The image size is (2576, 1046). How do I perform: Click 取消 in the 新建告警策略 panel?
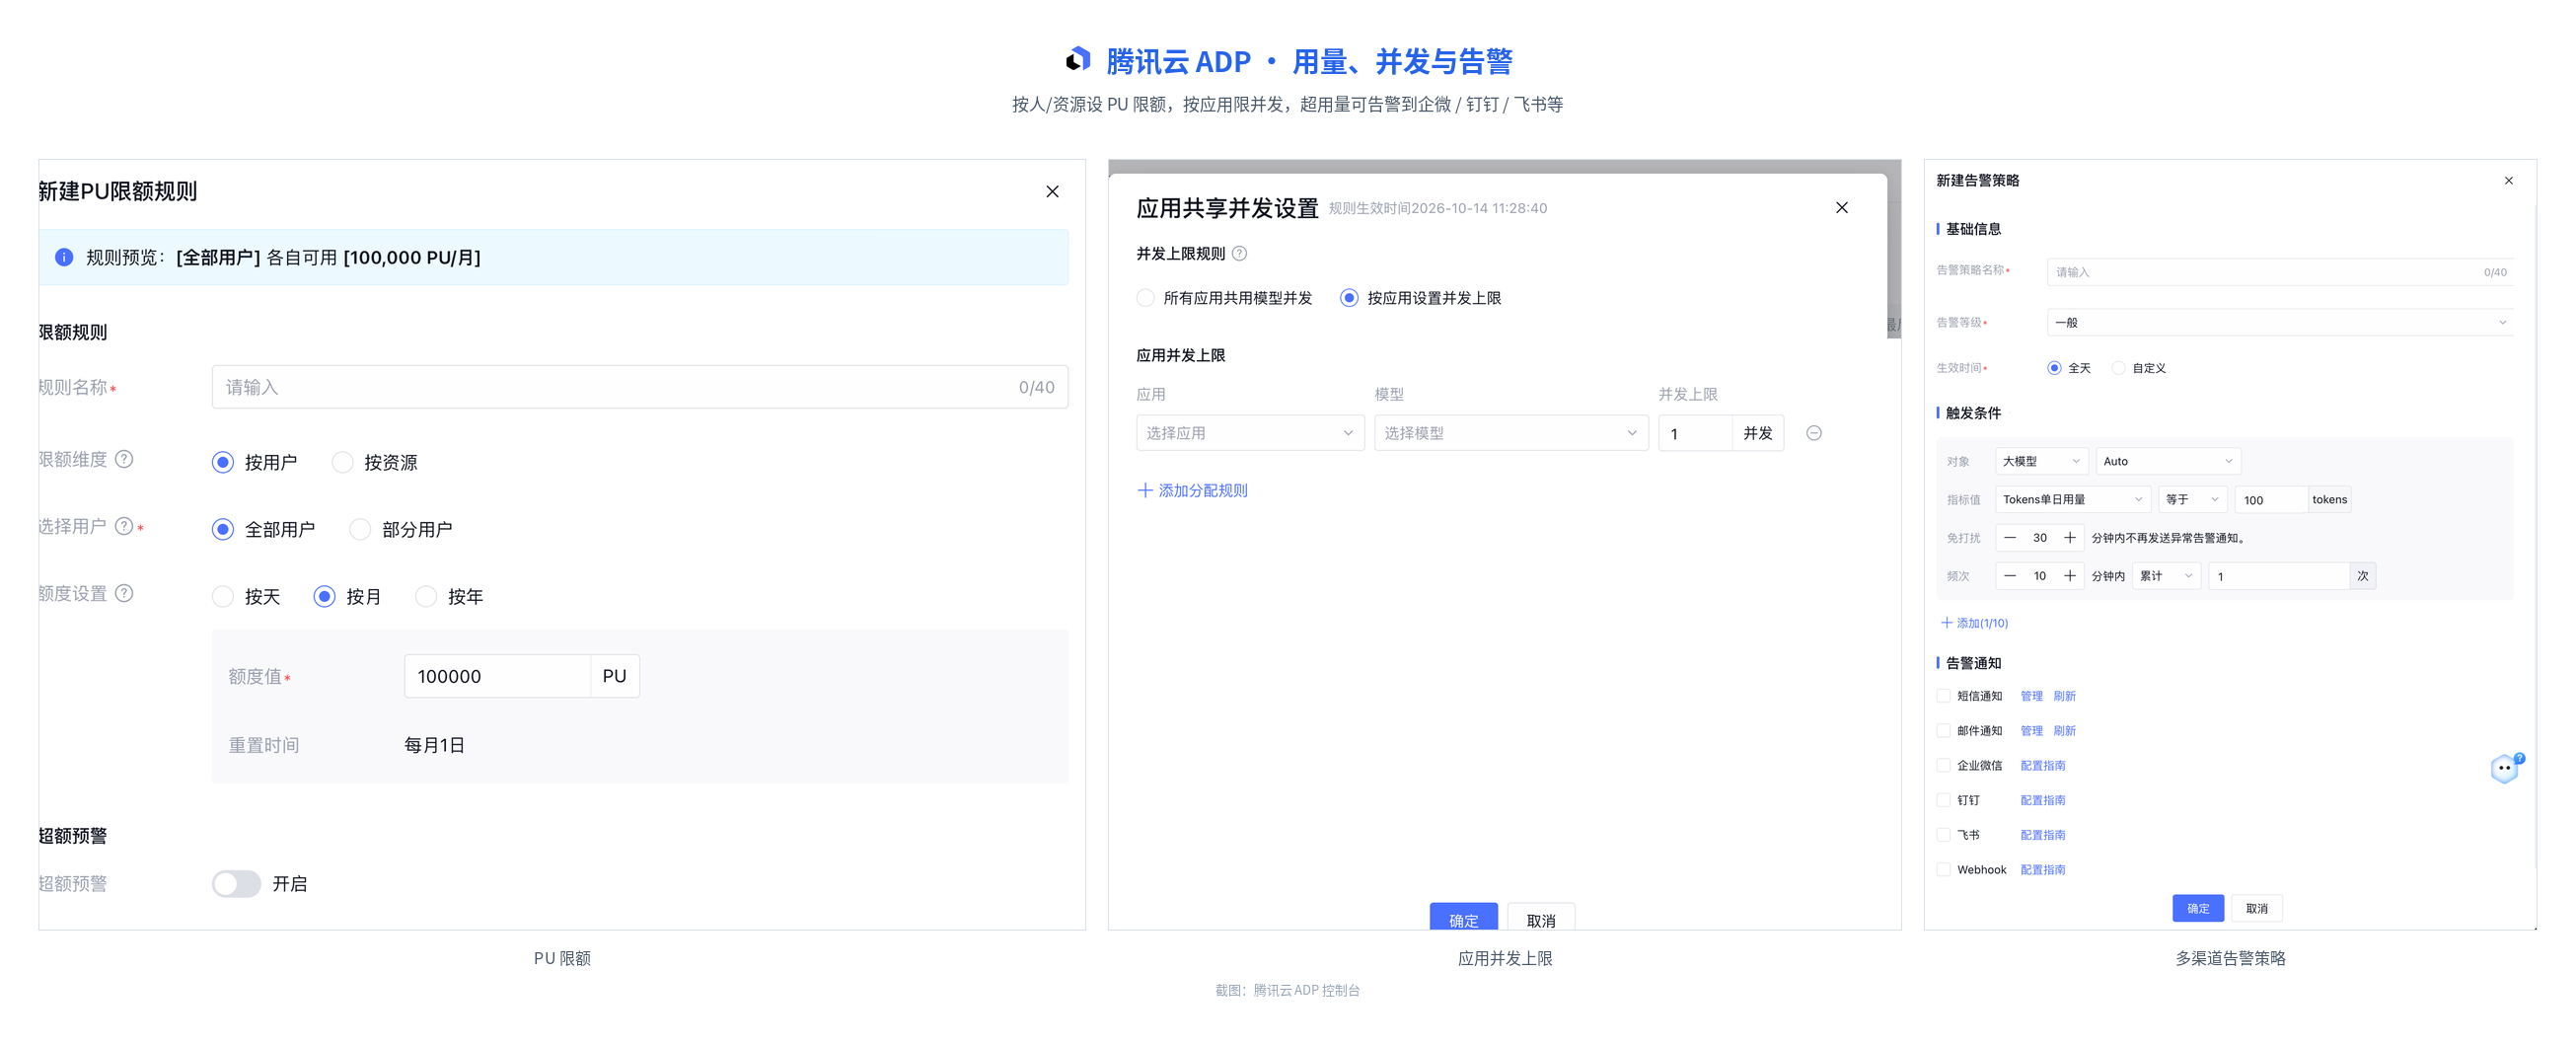coord(2256,908)
